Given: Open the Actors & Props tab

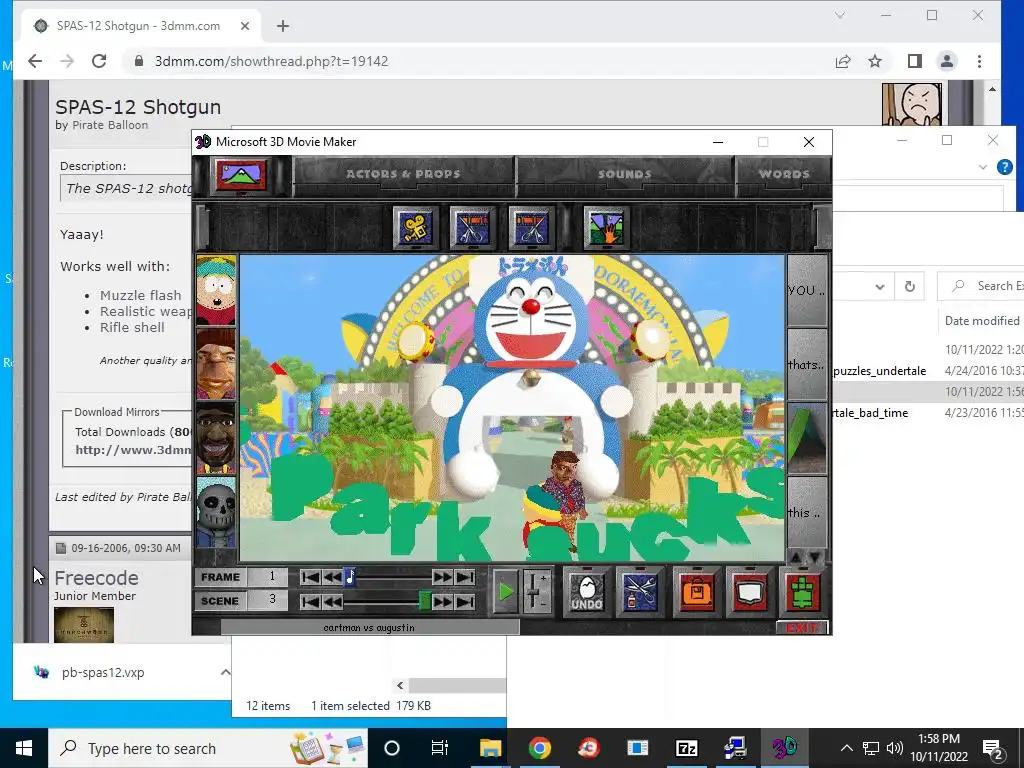Looking at the screenshot, I should (x=403, y=174).
